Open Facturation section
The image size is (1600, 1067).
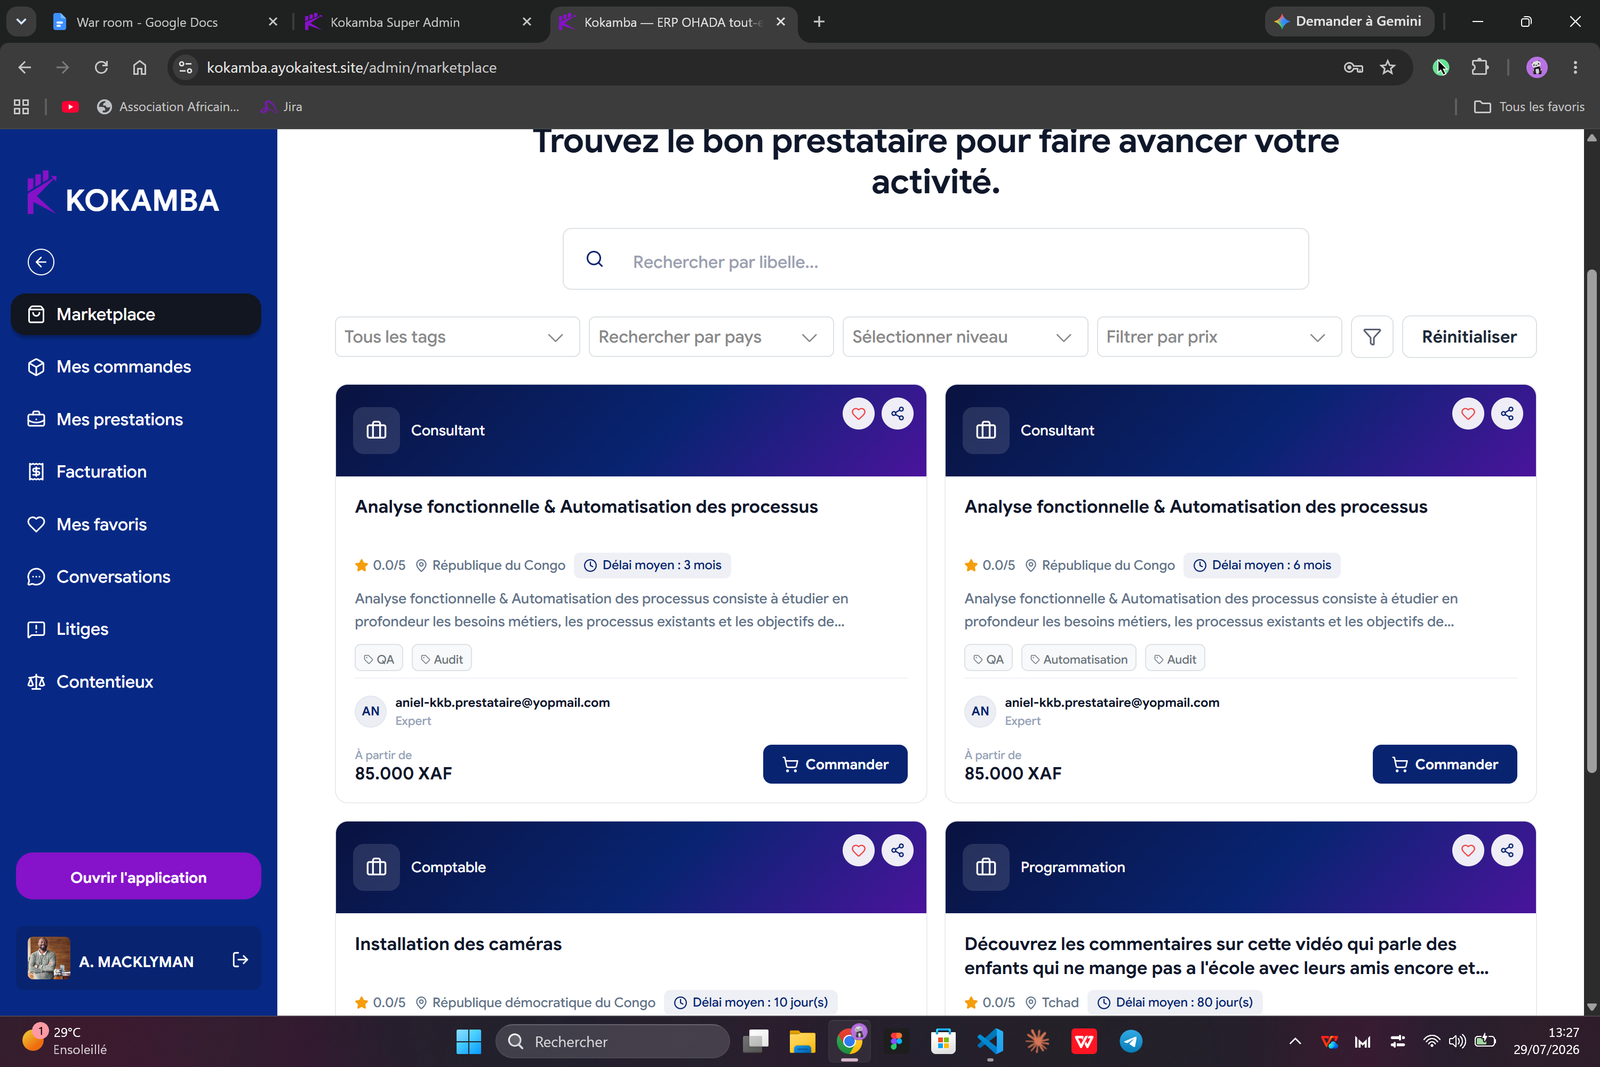[x=136, y=472]
